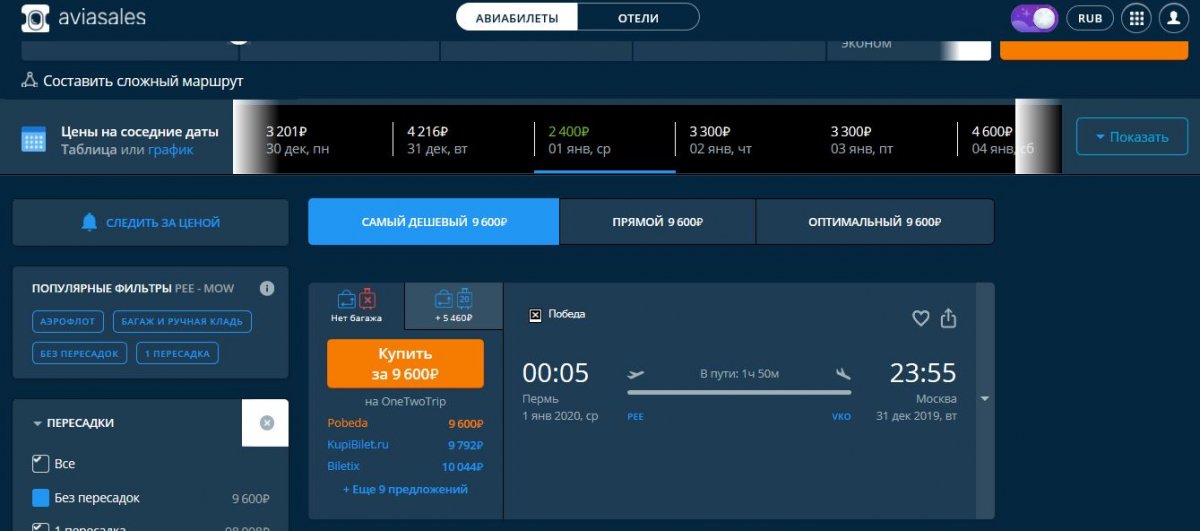Uncheck the 'Без пересадок' checkbox
The height and width of the screenshot is (531, 1200).
(x=41, y=498)
